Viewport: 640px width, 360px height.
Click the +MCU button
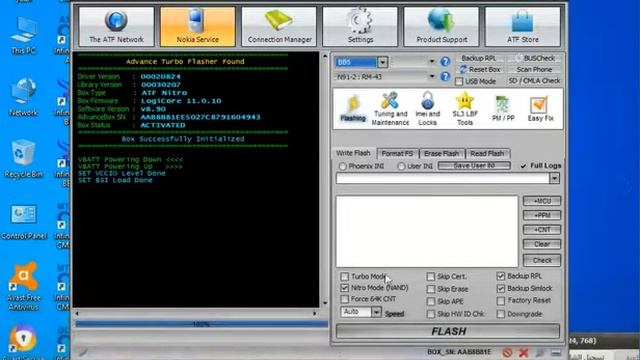[542, 201]
